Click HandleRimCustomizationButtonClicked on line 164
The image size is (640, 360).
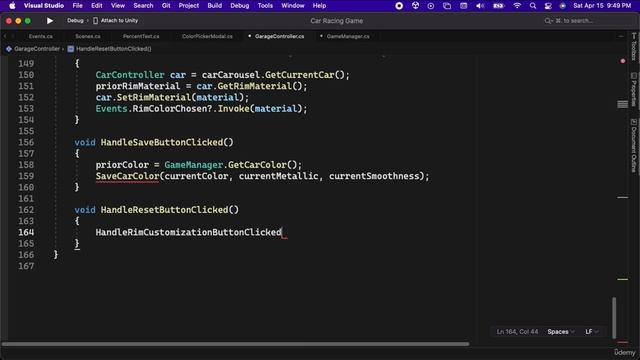[x=189, y=232]
